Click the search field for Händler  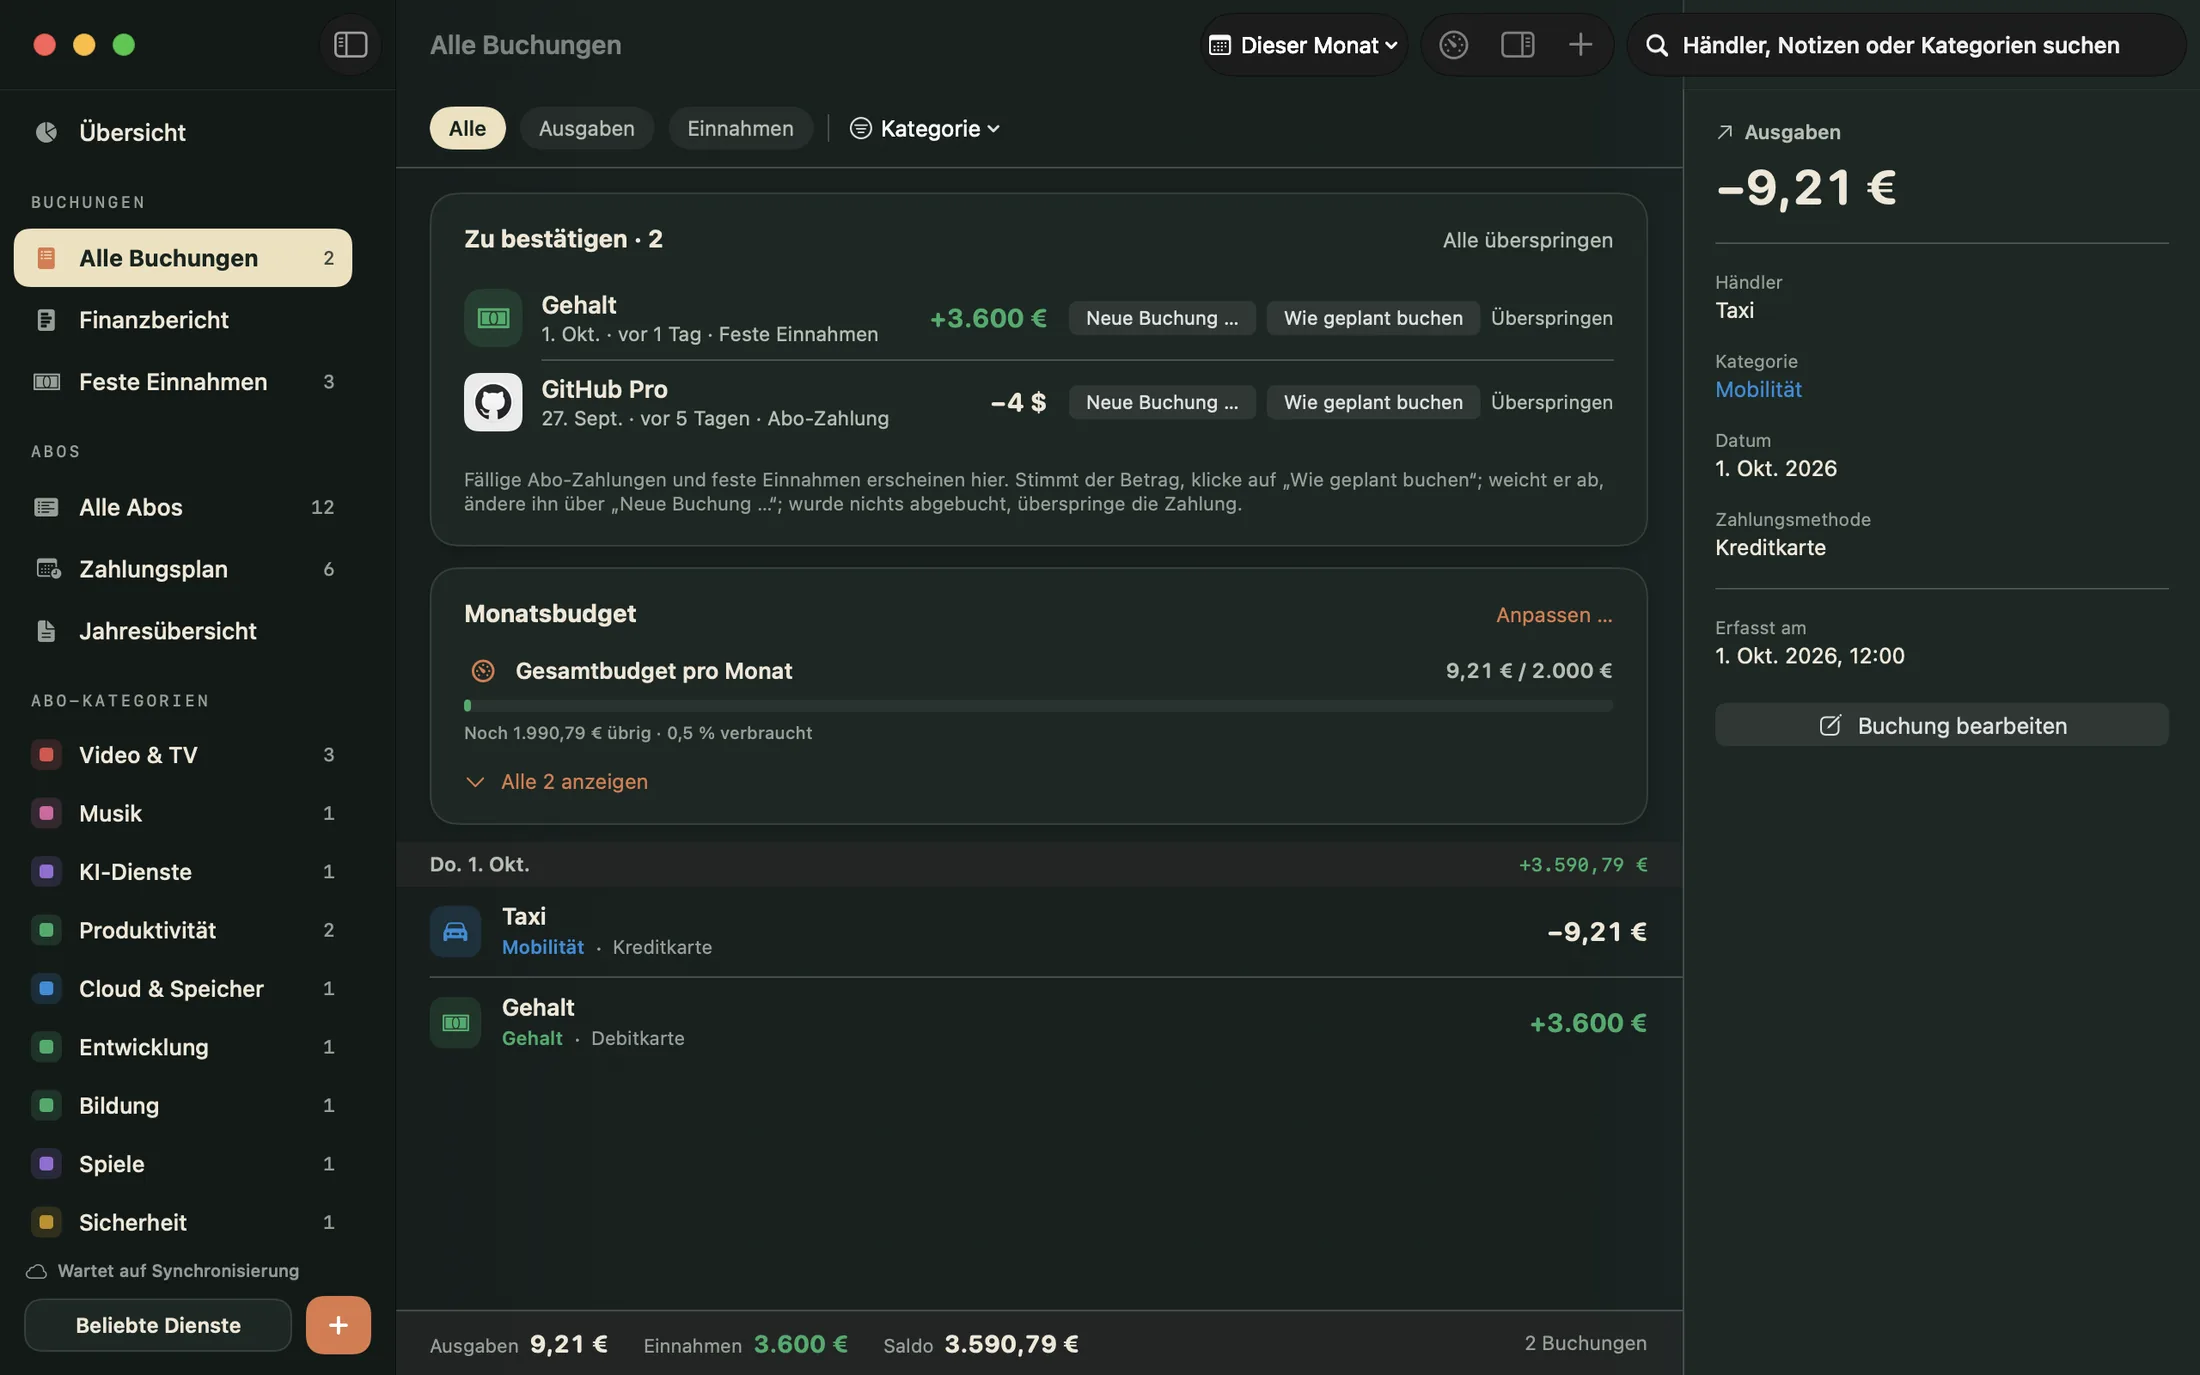coord(1905,45)
